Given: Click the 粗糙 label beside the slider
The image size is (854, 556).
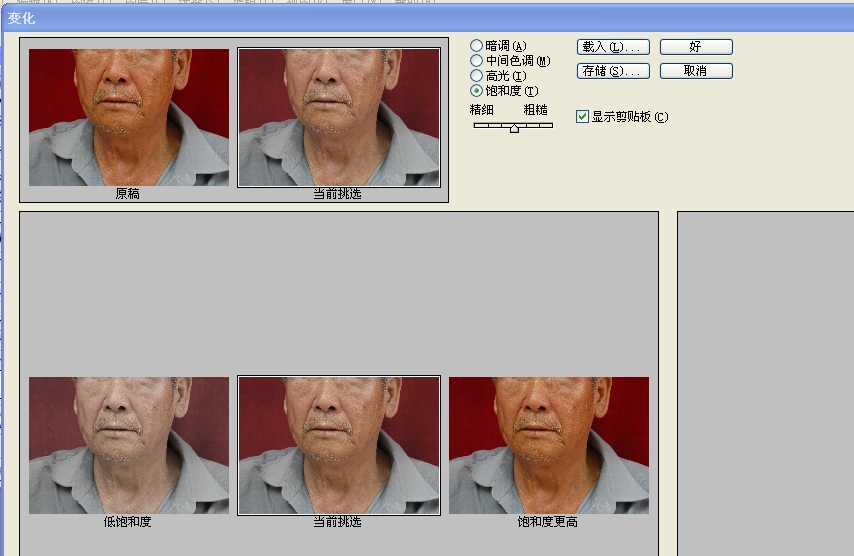Looking at the screenshot, I should (x=535, y=110).
